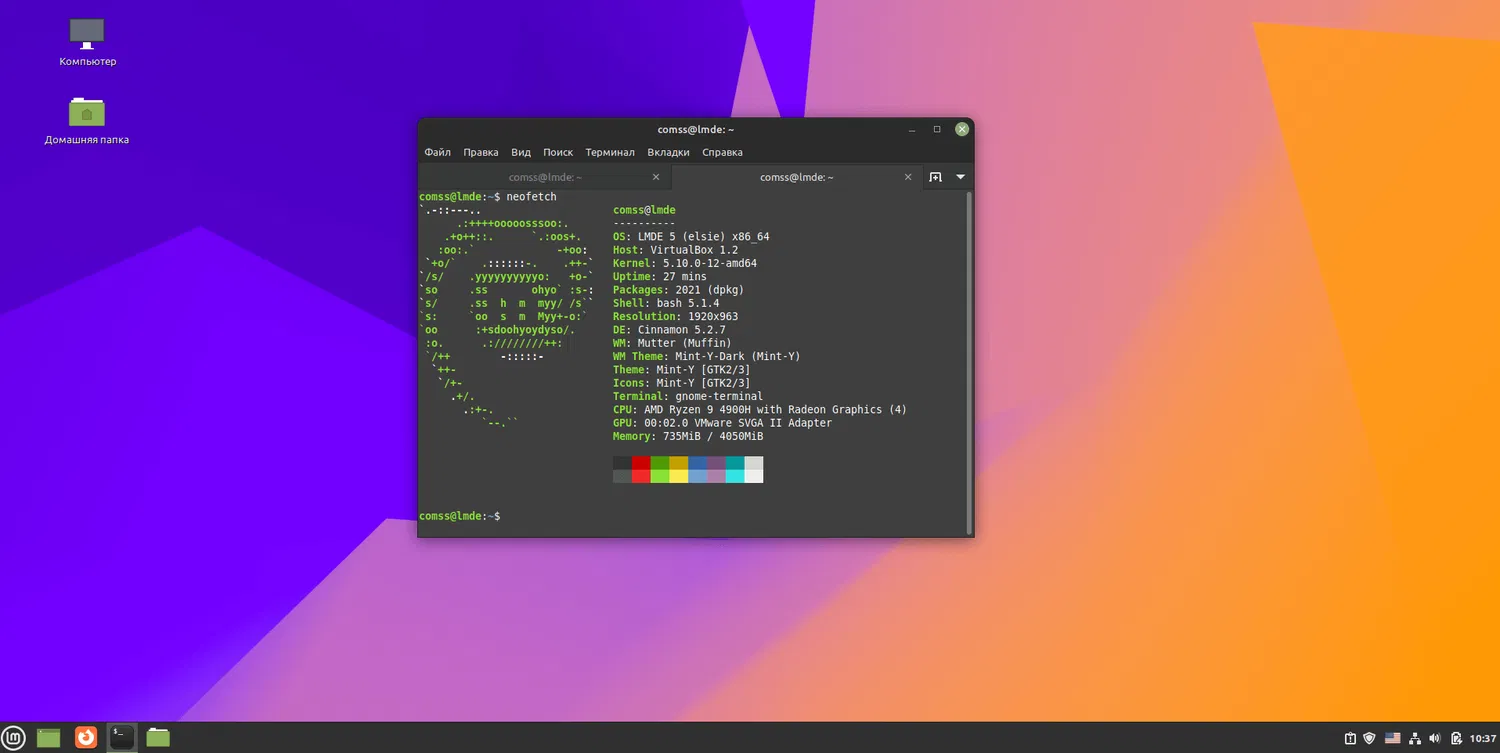Click the "Memory: 735MiB / 4050MiB" line

(x=688, y=437)
